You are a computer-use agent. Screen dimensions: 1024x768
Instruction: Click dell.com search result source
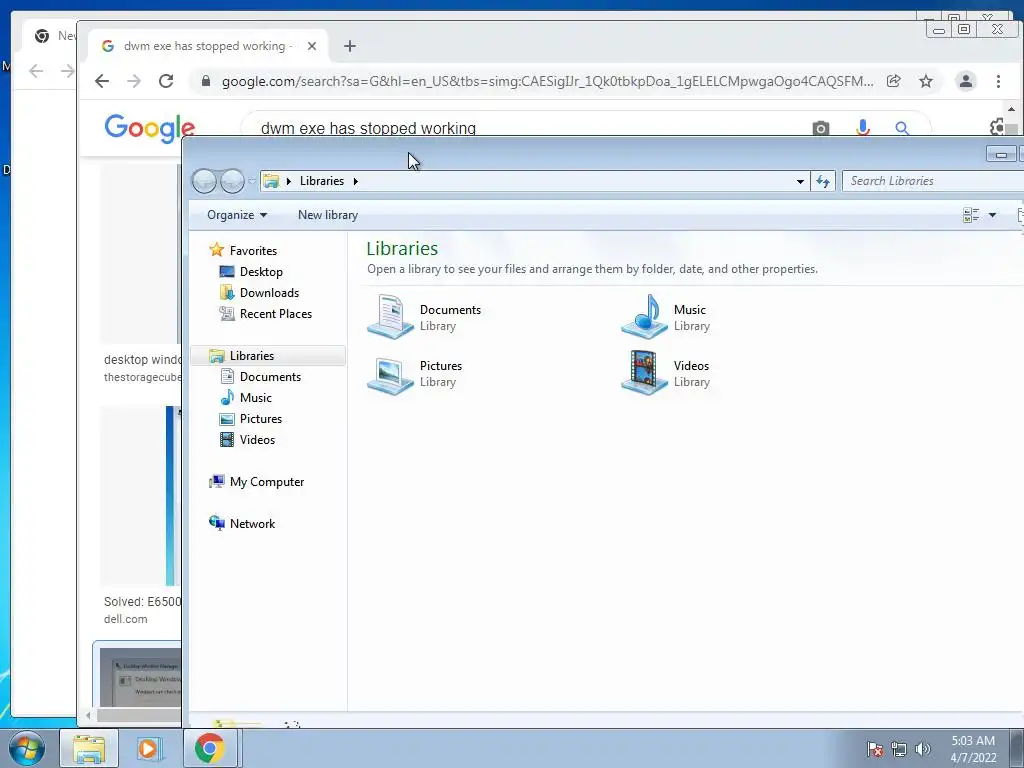[x=125, y=619]
